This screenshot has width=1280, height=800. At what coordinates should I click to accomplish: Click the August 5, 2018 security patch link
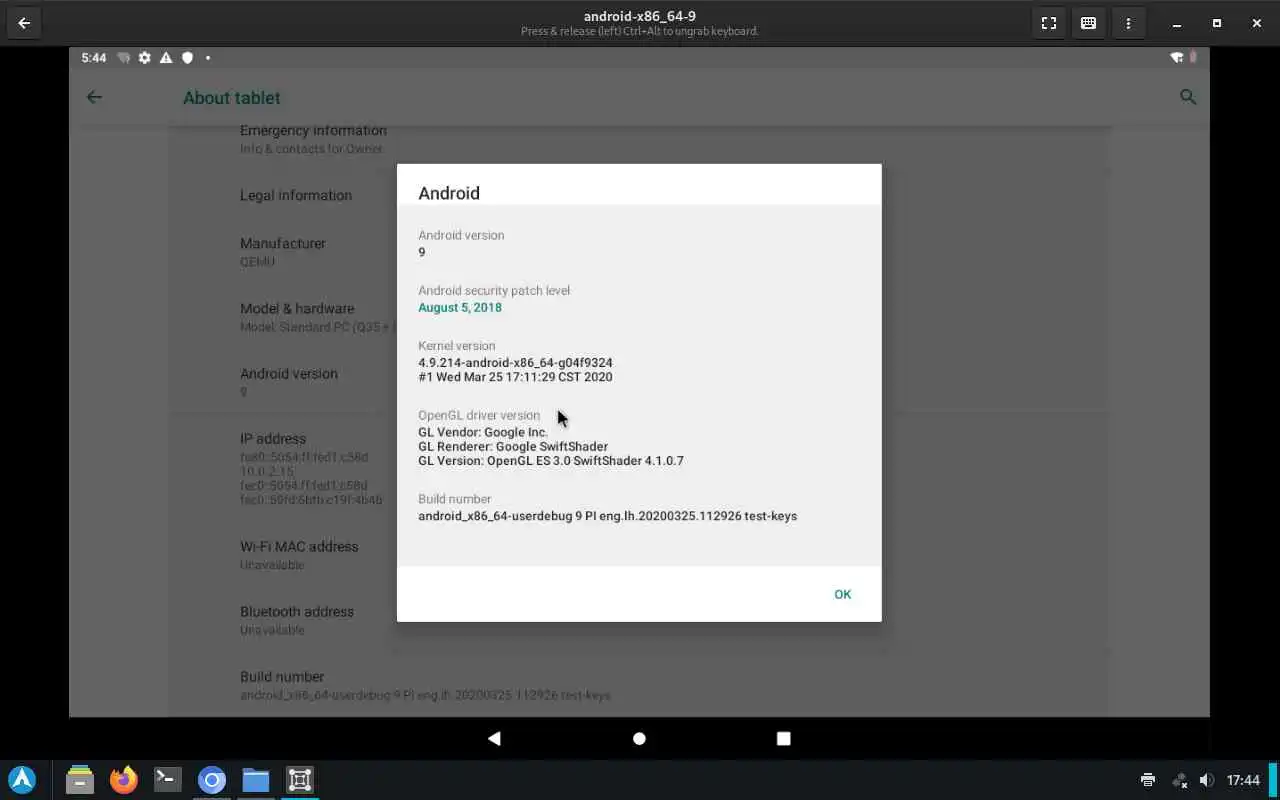click(x=460, y=307)
